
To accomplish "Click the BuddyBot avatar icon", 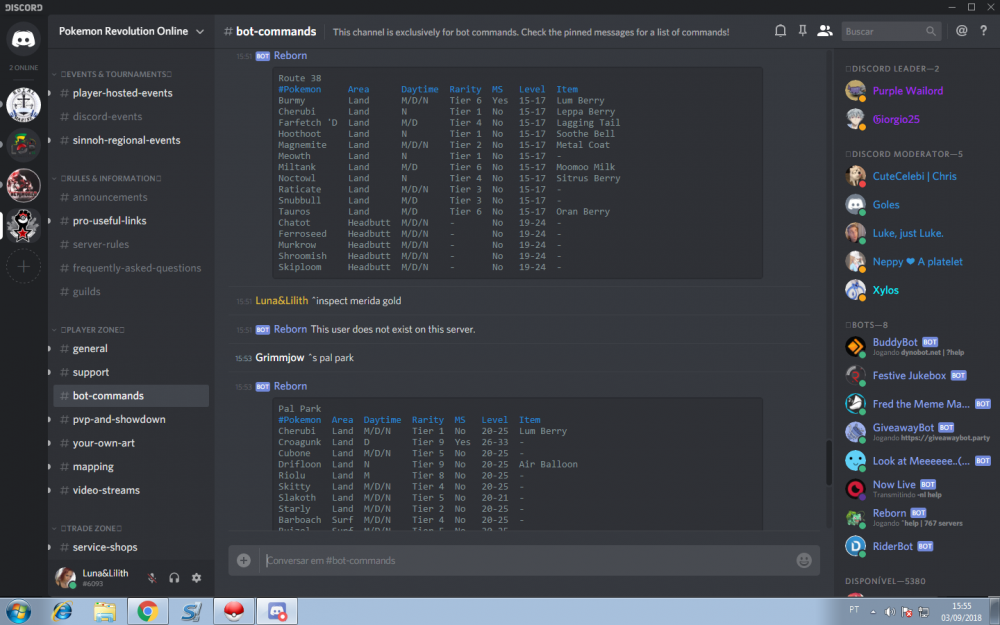I will click(855, 346).
